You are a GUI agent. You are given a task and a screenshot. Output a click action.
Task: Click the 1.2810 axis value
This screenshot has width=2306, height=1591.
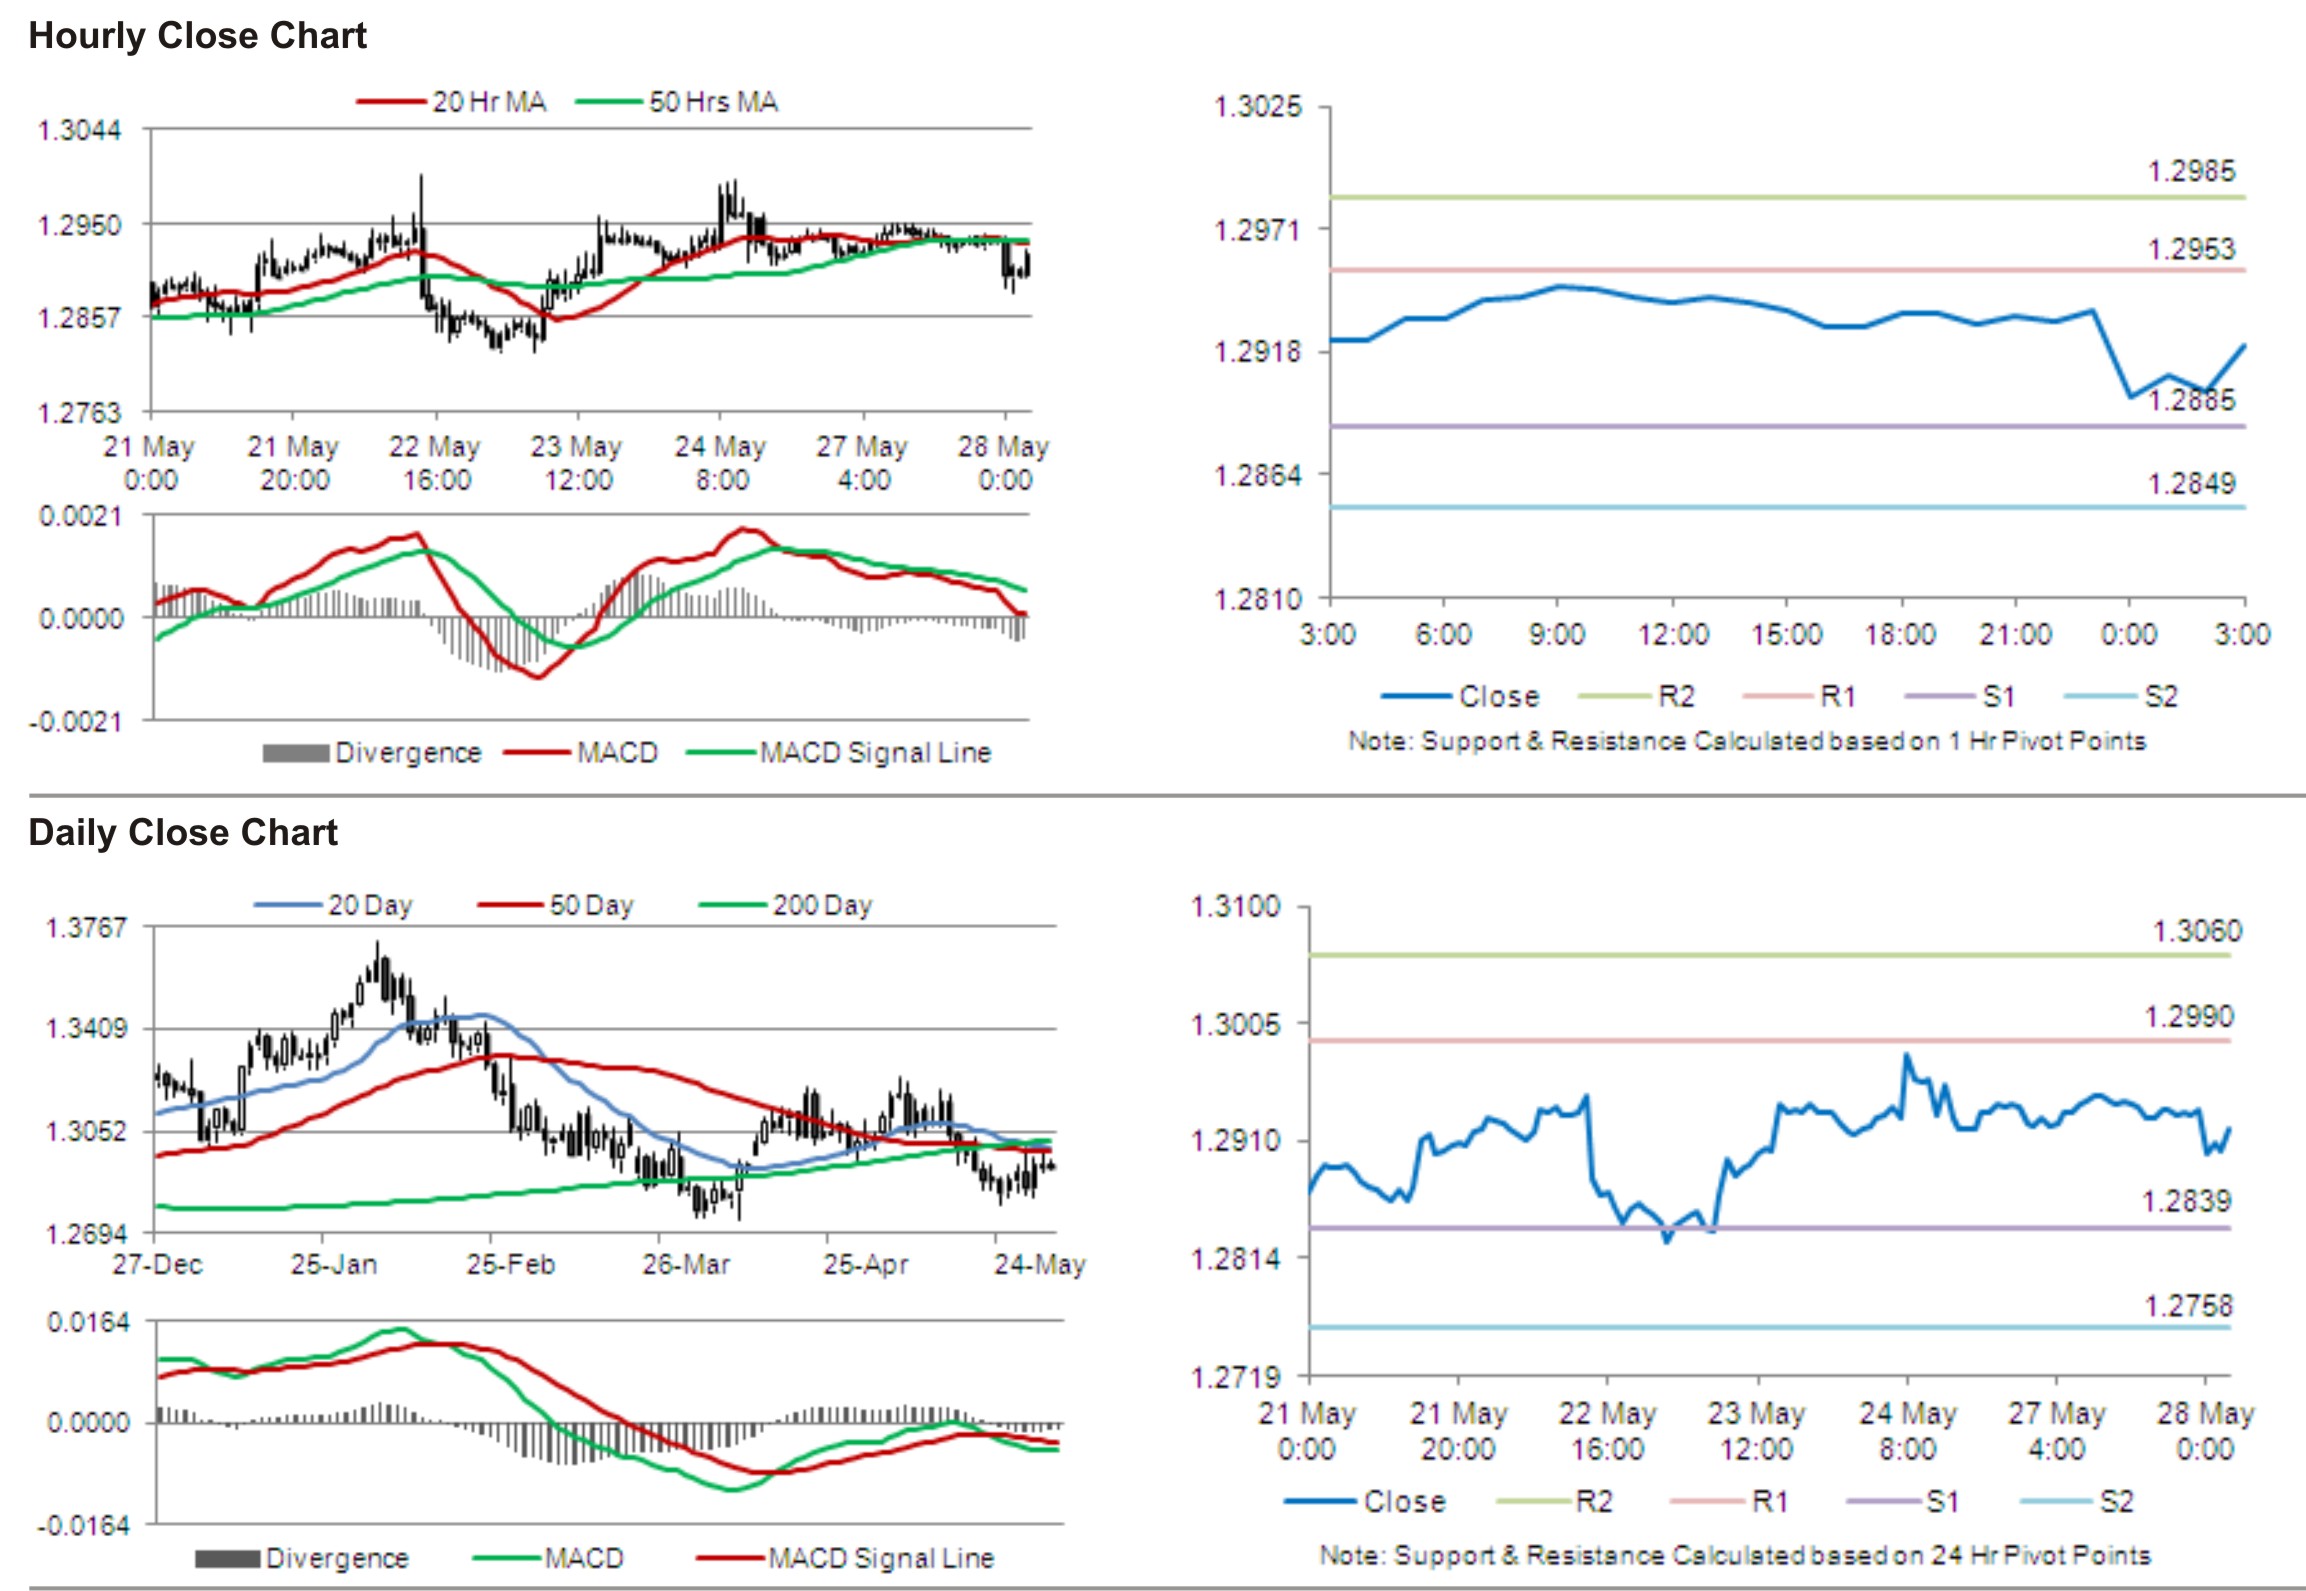tap(1258, 599)
